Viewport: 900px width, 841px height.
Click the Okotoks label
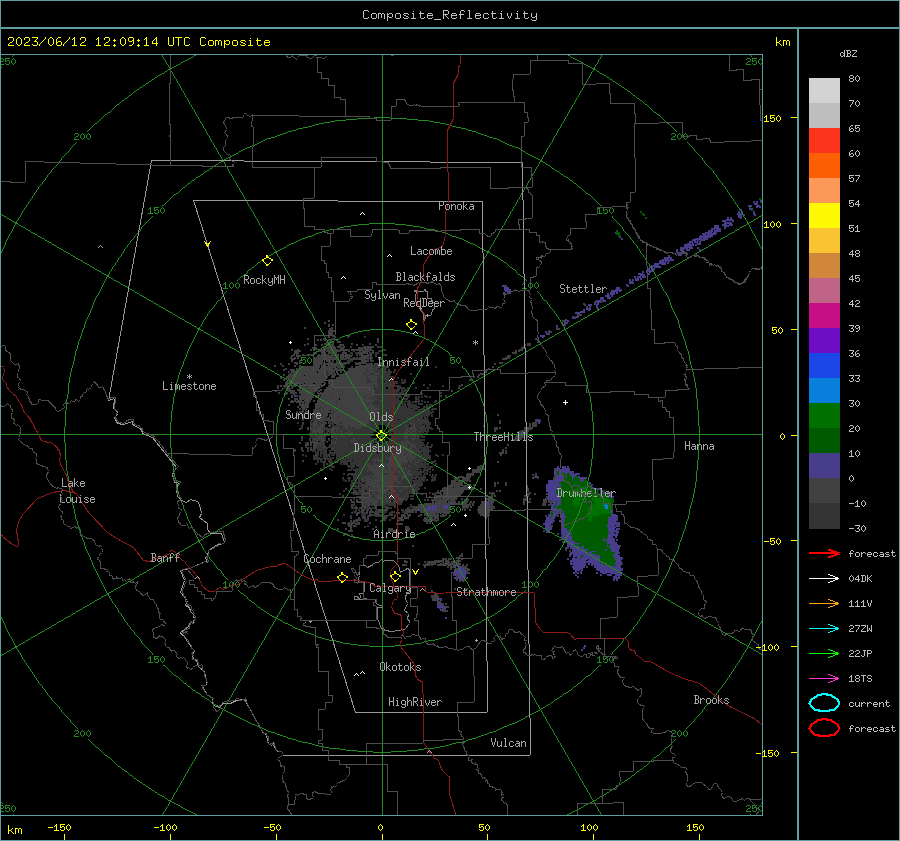[x=400, y=667]
